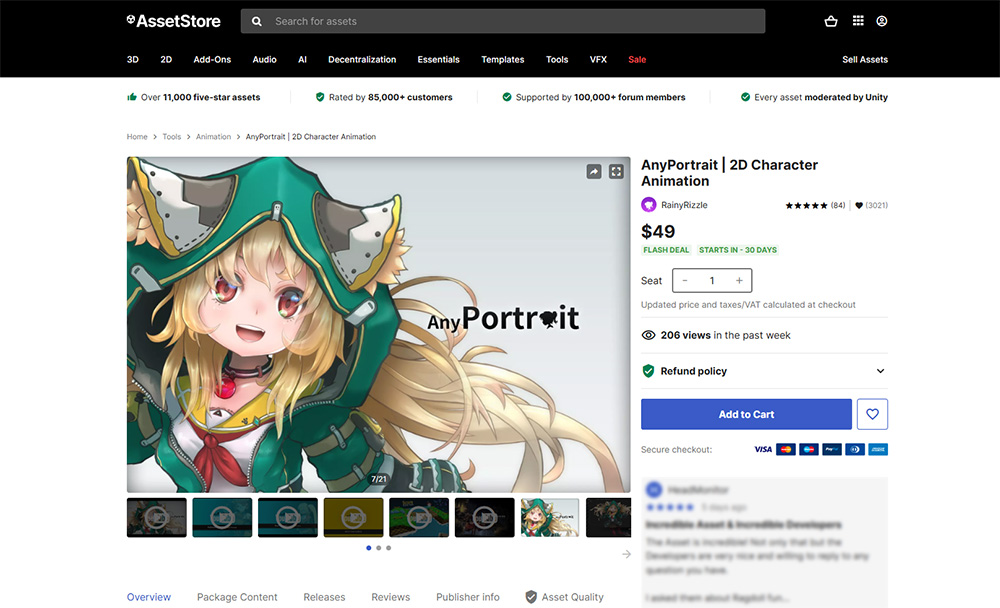Open the Add-Ons category menu
The image size is (1000, 608).
[212, 59]
